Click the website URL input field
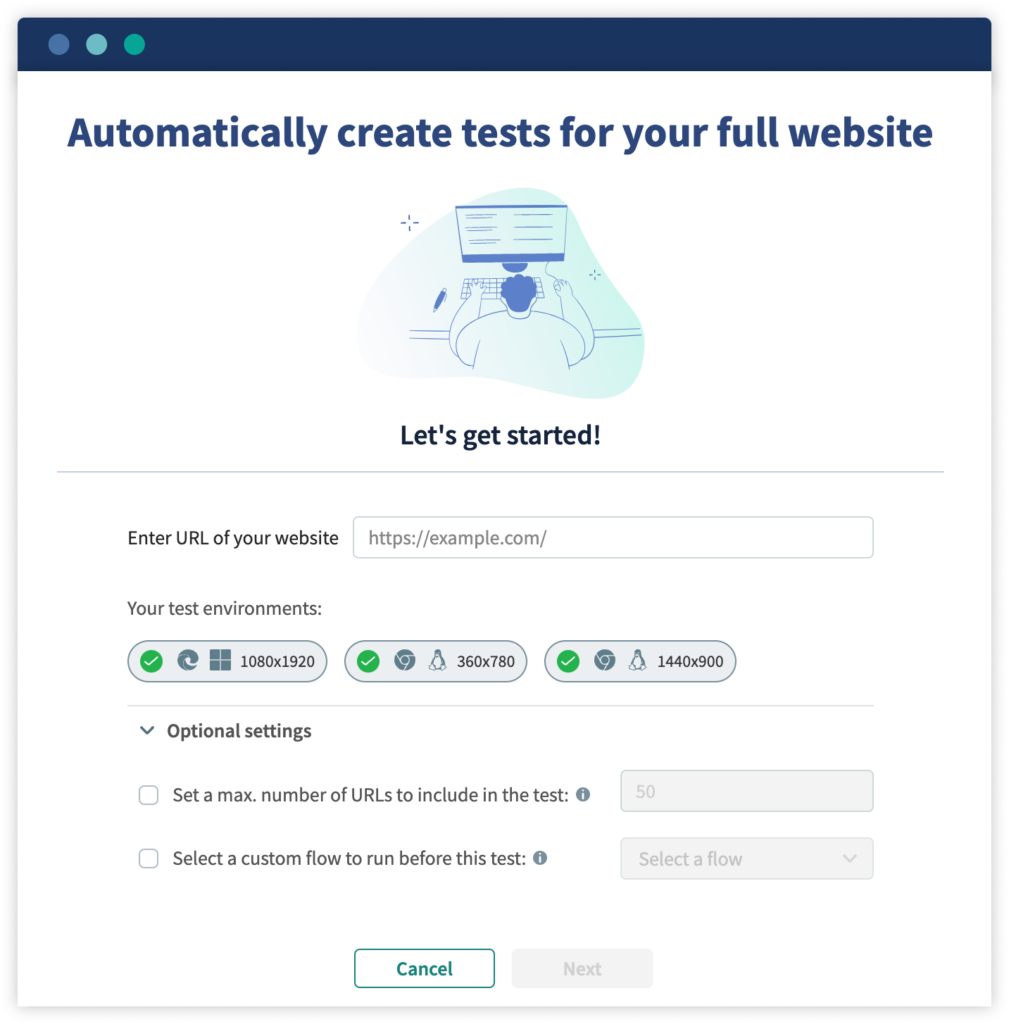Viewport: 1009px width, 1024px height. (x=613, y=537)
